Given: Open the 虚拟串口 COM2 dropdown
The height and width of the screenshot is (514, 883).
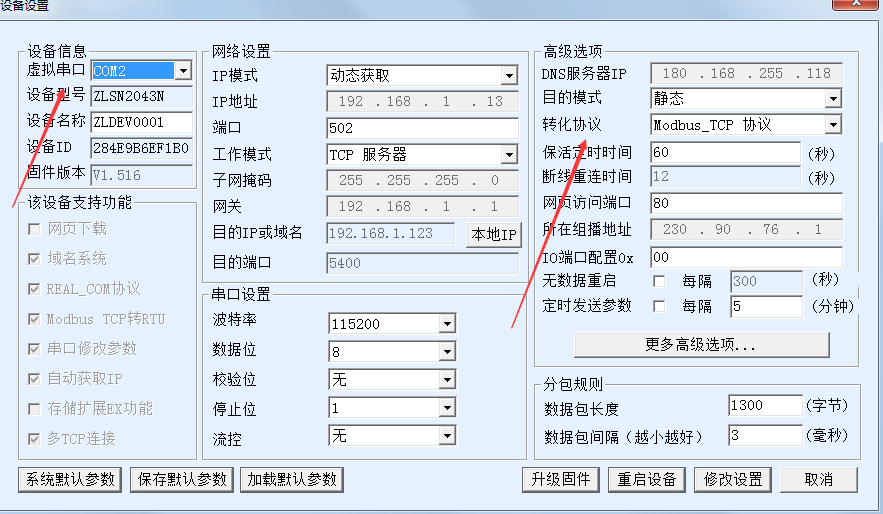Looking at the screenshot, I should [x=183, y=71].
